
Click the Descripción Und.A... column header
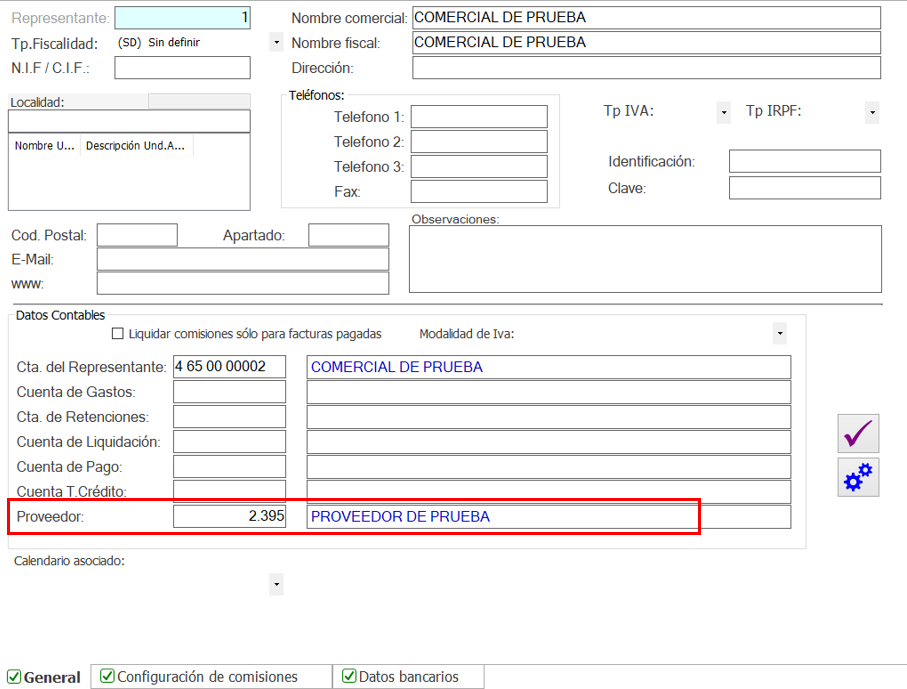135,146
